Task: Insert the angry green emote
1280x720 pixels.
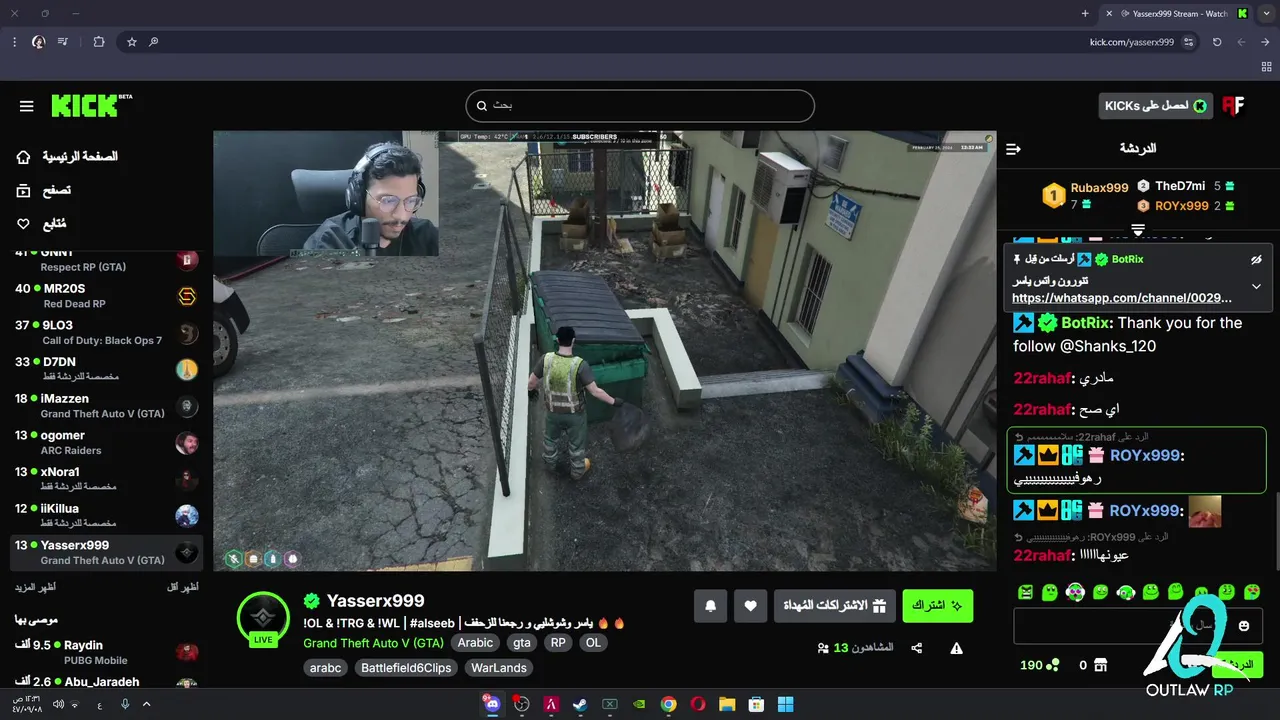Action: (x=1025, y=593)
